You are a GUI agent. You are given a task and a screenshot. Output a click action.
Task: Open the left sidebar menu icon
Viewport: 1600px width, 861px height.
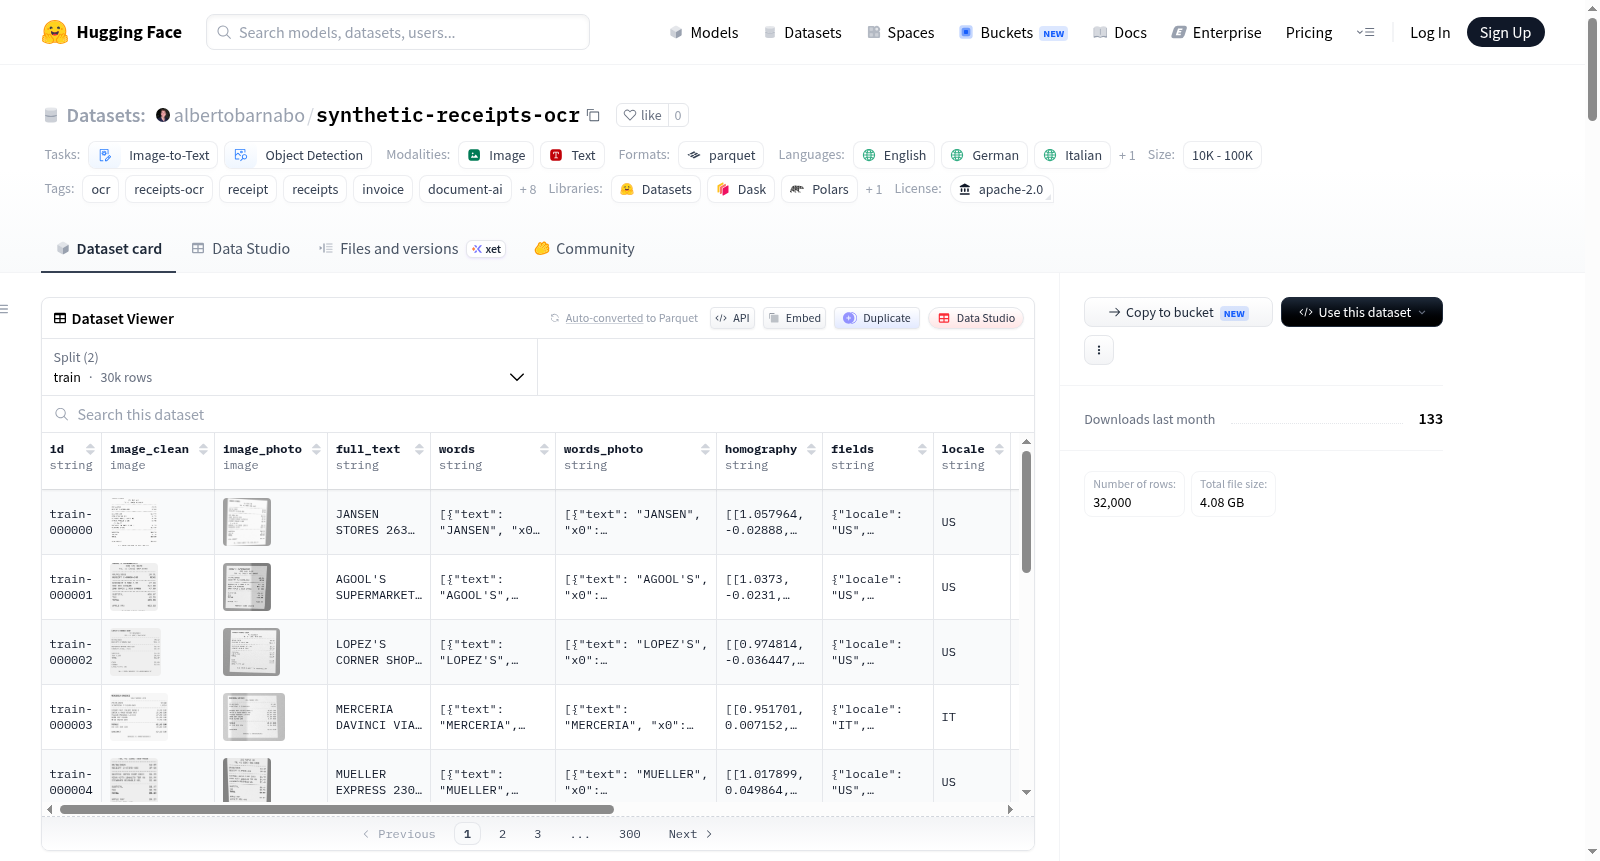(x=4, y=309)
